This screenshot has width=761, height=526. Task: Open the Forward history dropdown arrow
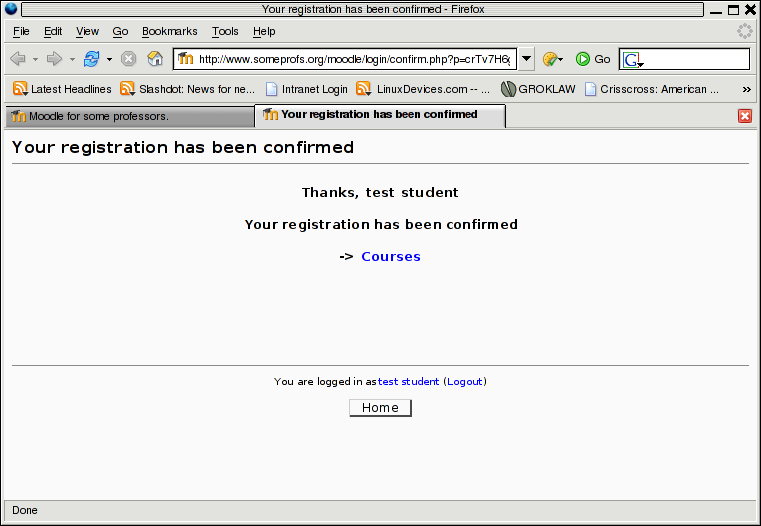[72, 60]
